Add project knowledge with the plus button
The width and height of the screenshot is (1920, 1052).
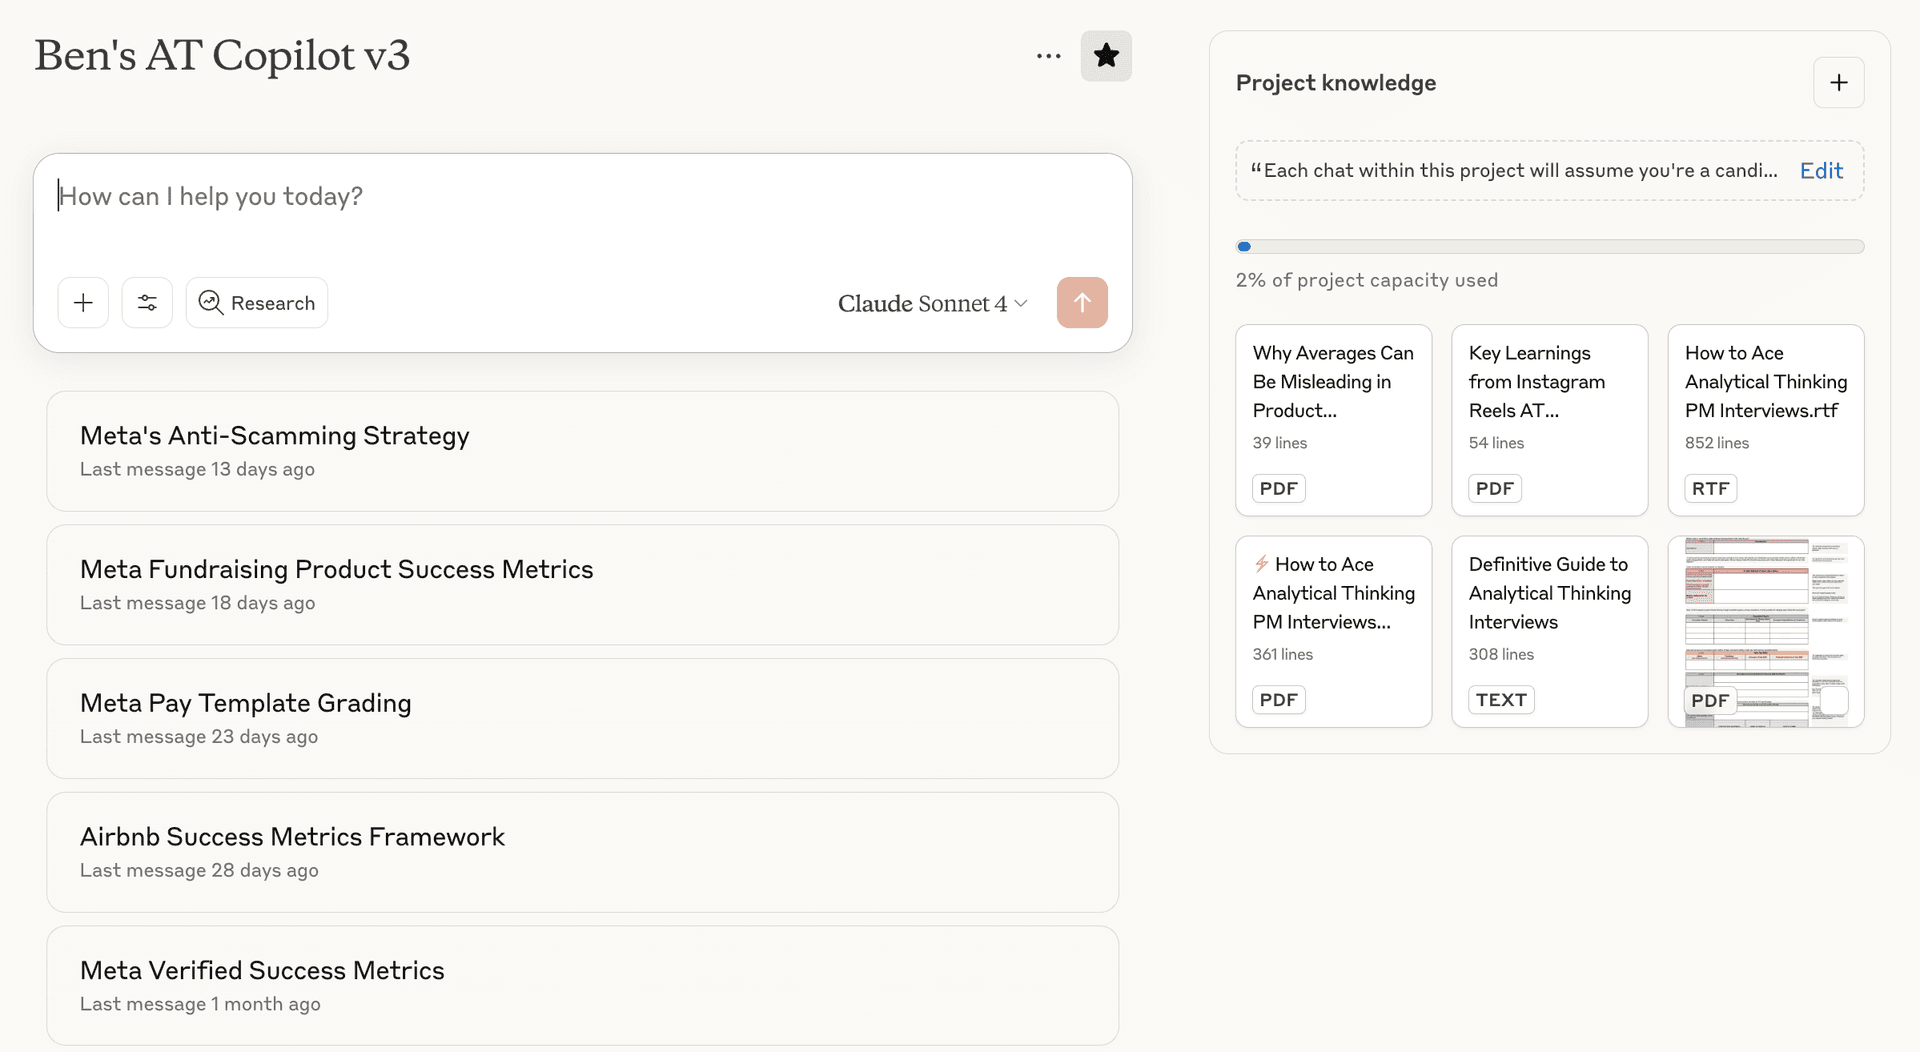tap(1838, 83)
